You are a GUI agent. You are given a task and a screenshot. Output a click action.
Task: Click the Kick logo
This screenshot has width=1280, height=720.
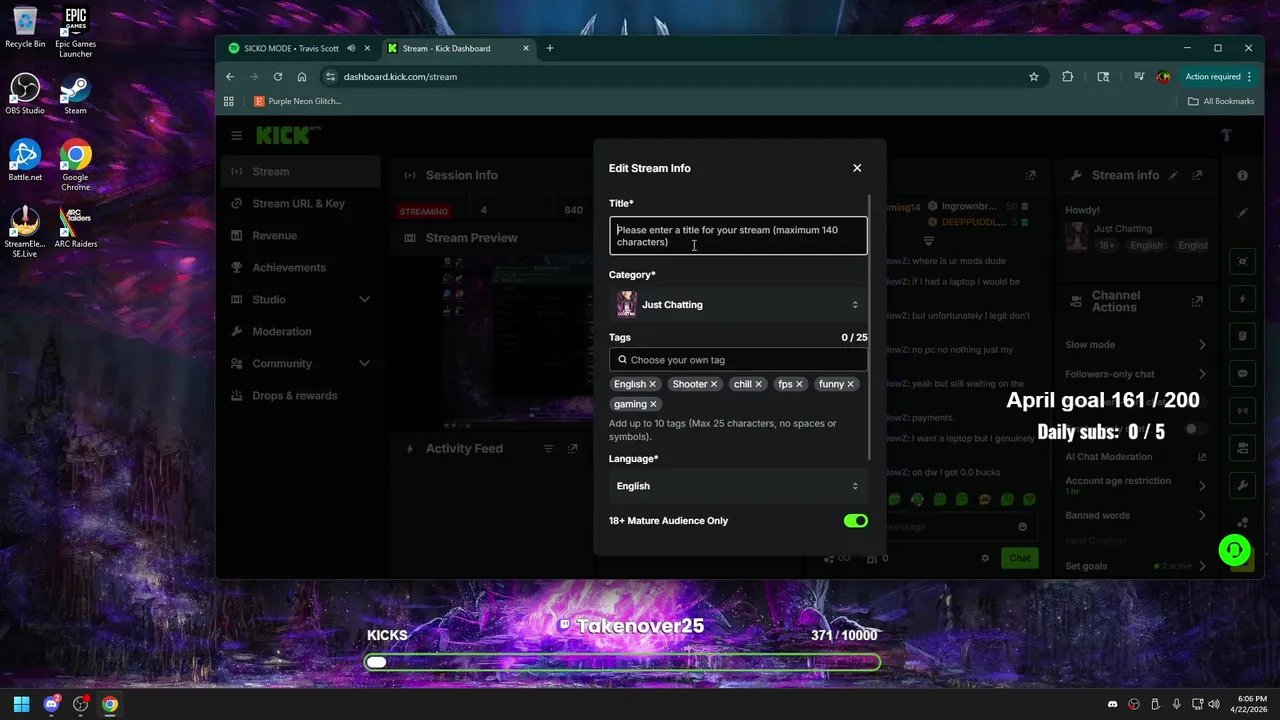click(x=288, y=135)
